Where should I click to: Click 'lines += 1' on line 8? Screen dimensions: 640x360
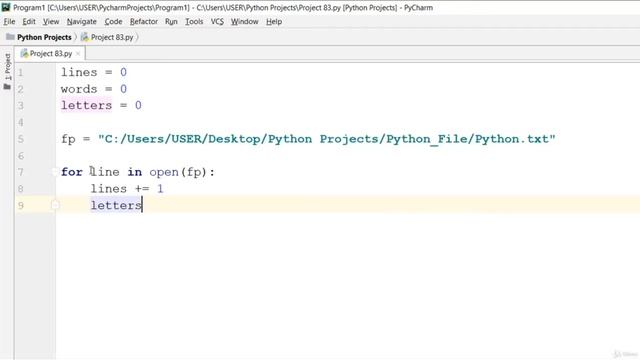127,189
